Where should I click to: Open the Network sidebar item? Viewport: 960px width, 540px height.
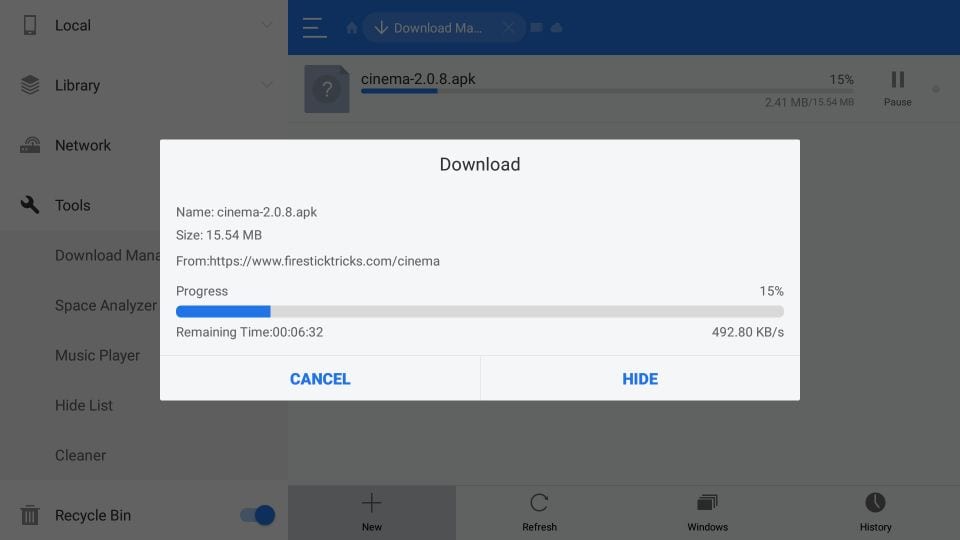click(x=83, y=145)
